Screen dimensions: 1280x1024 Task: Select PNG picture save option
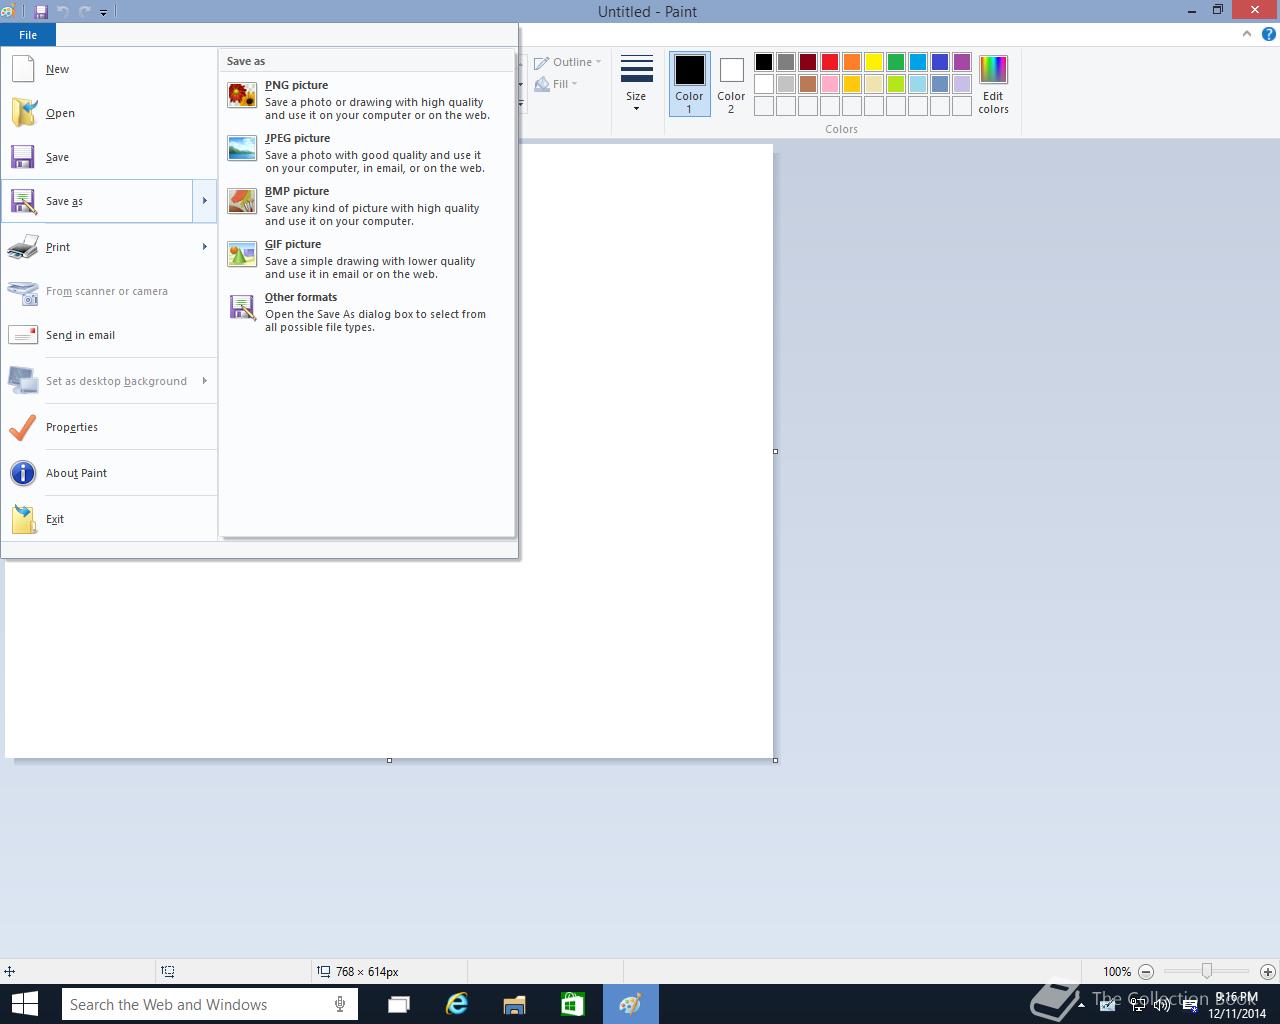click(x=367, y=100)
